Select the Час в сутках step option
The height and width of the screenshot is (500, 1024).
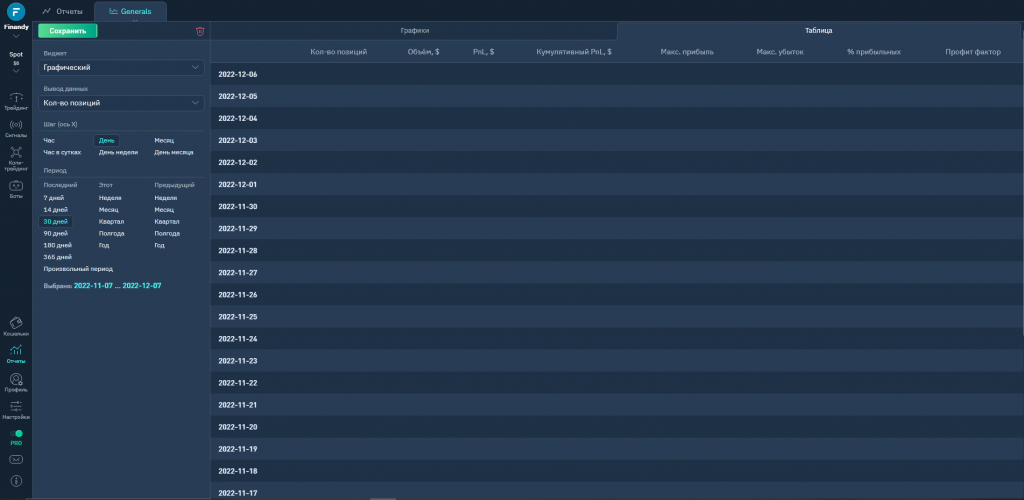62,152
